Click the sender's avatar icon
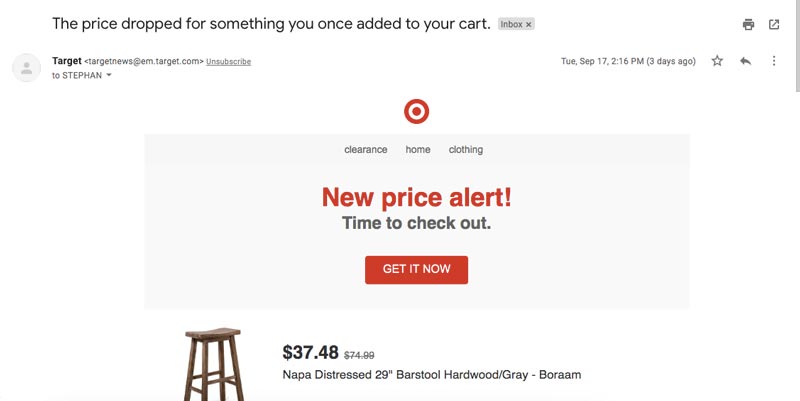 tap(25, 68)
